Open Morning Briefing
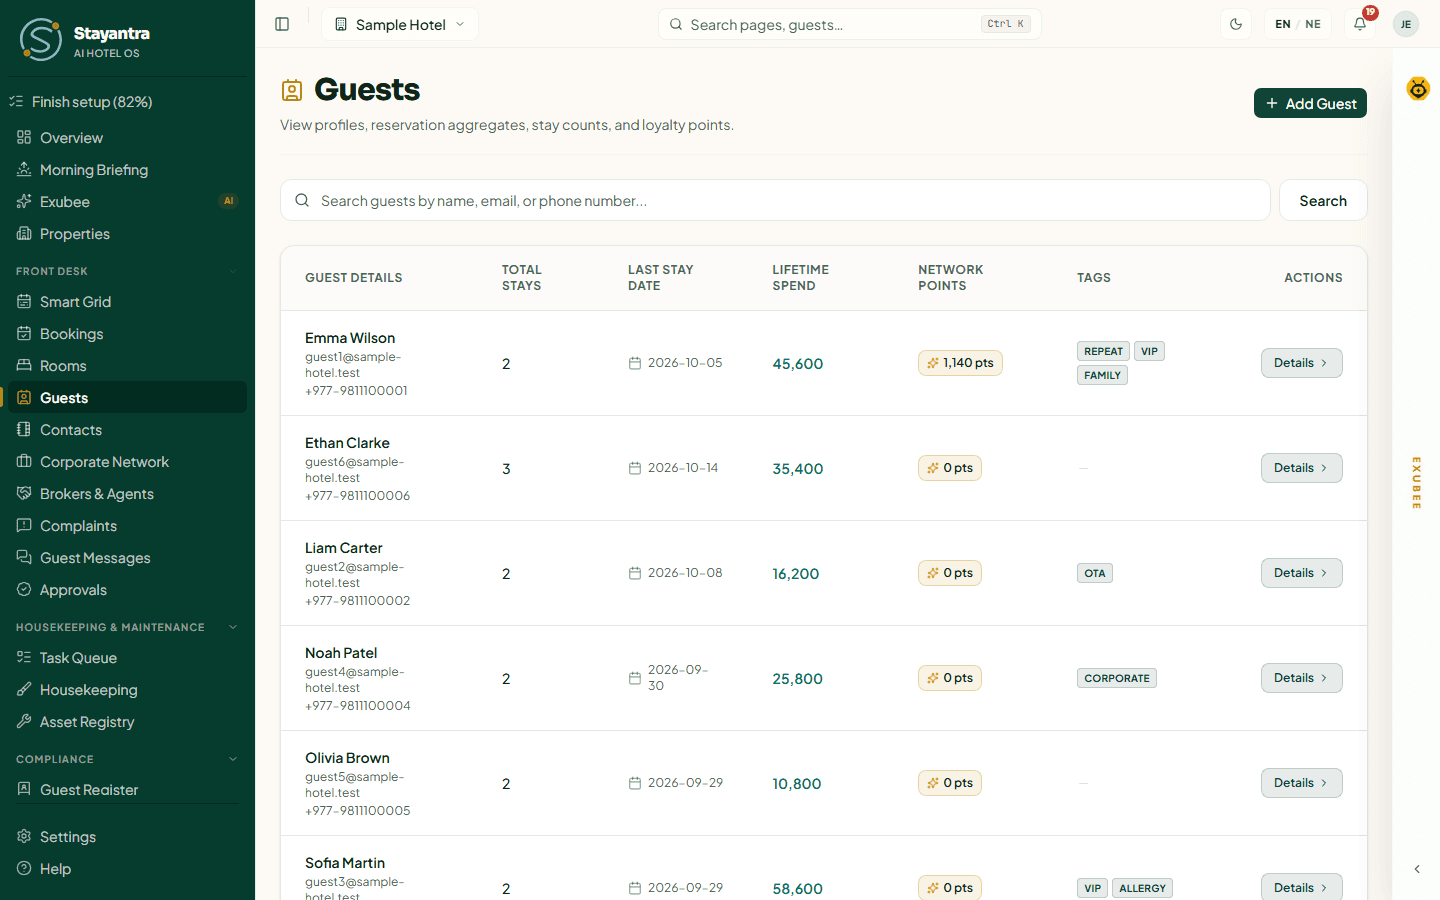The width and height of the screenshot is (1440, 900). 127,170
